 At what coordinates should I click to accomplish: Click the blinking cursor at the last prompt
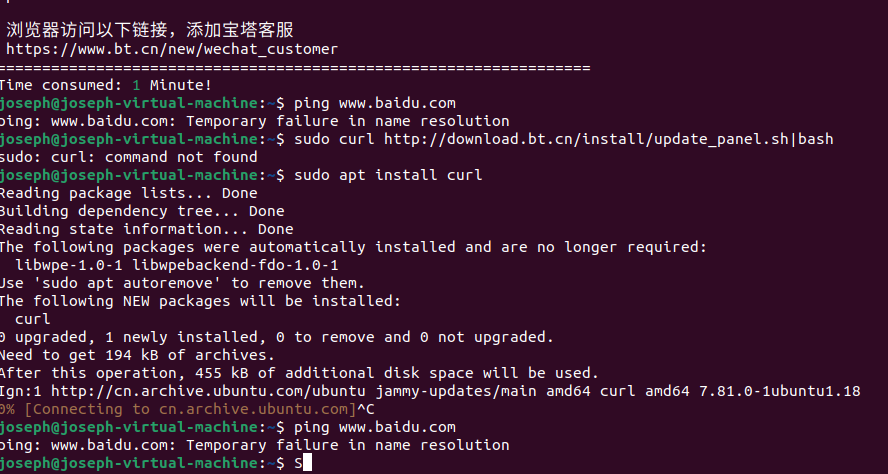click(307, 463)
